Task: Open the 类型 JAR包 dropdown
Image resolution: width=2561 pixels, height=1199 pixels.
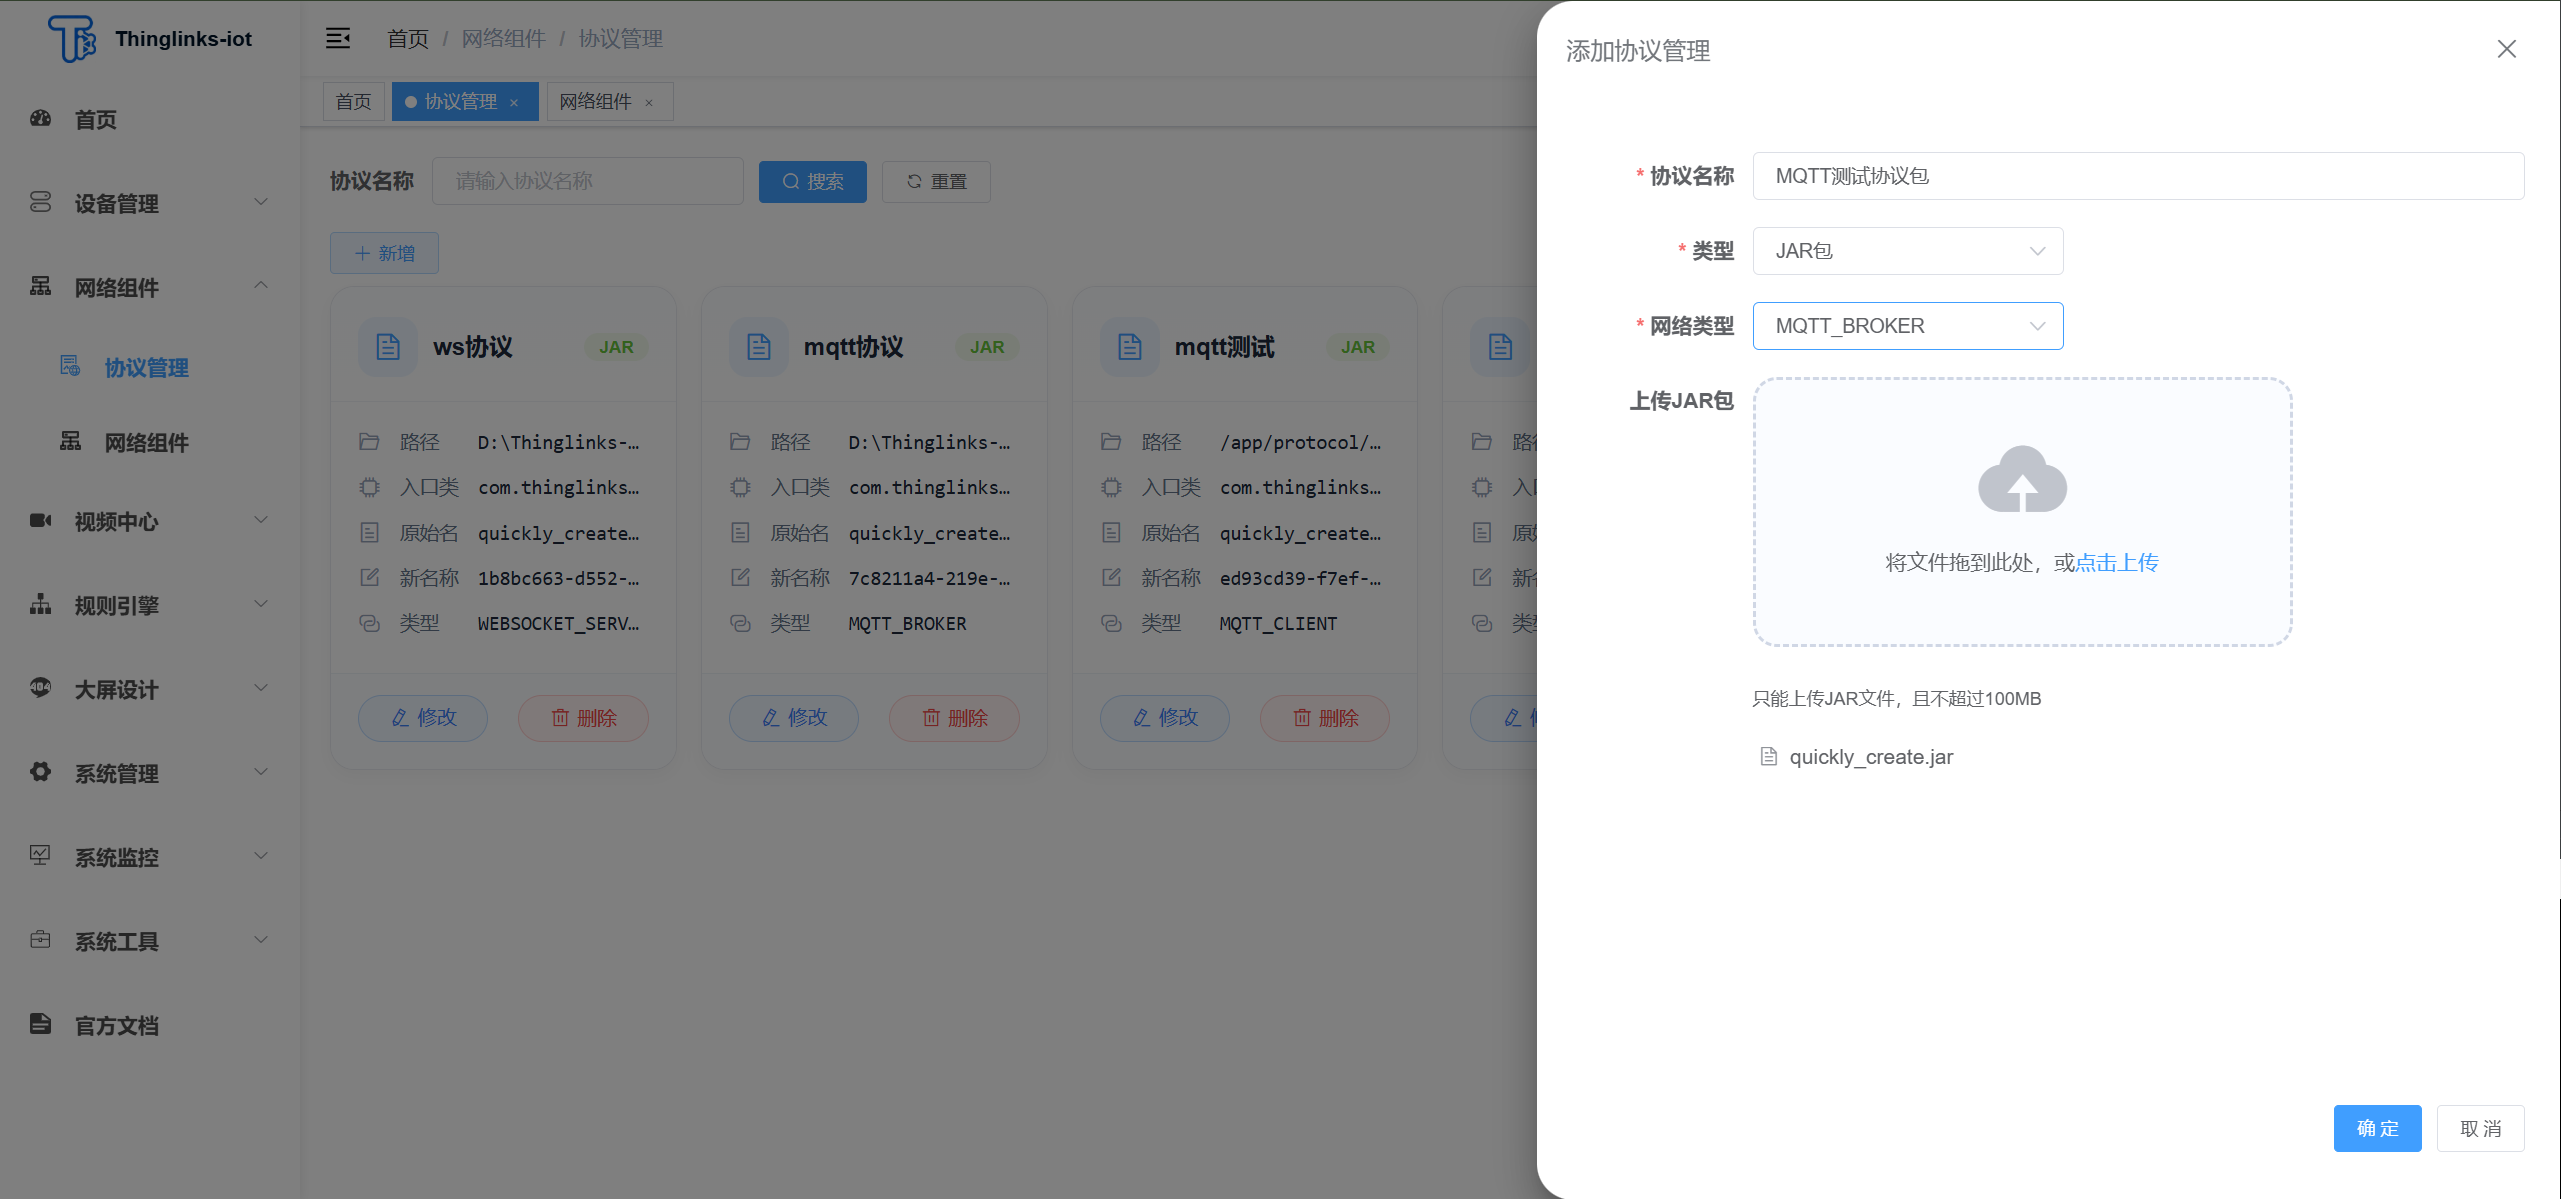Action: point(1907,251)
